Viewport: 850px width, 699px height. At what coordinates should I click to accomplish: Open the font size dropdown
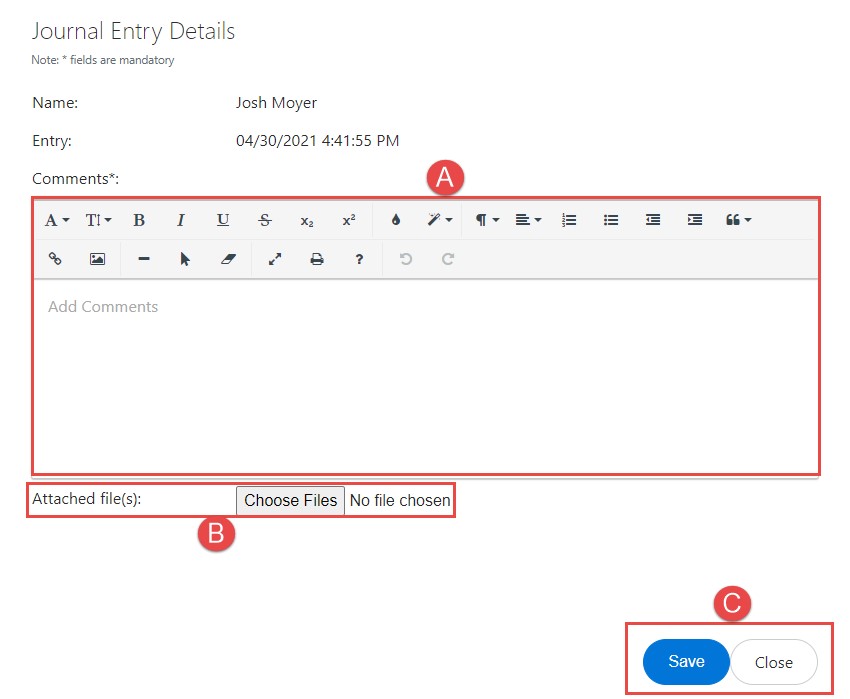coord(98,220)
